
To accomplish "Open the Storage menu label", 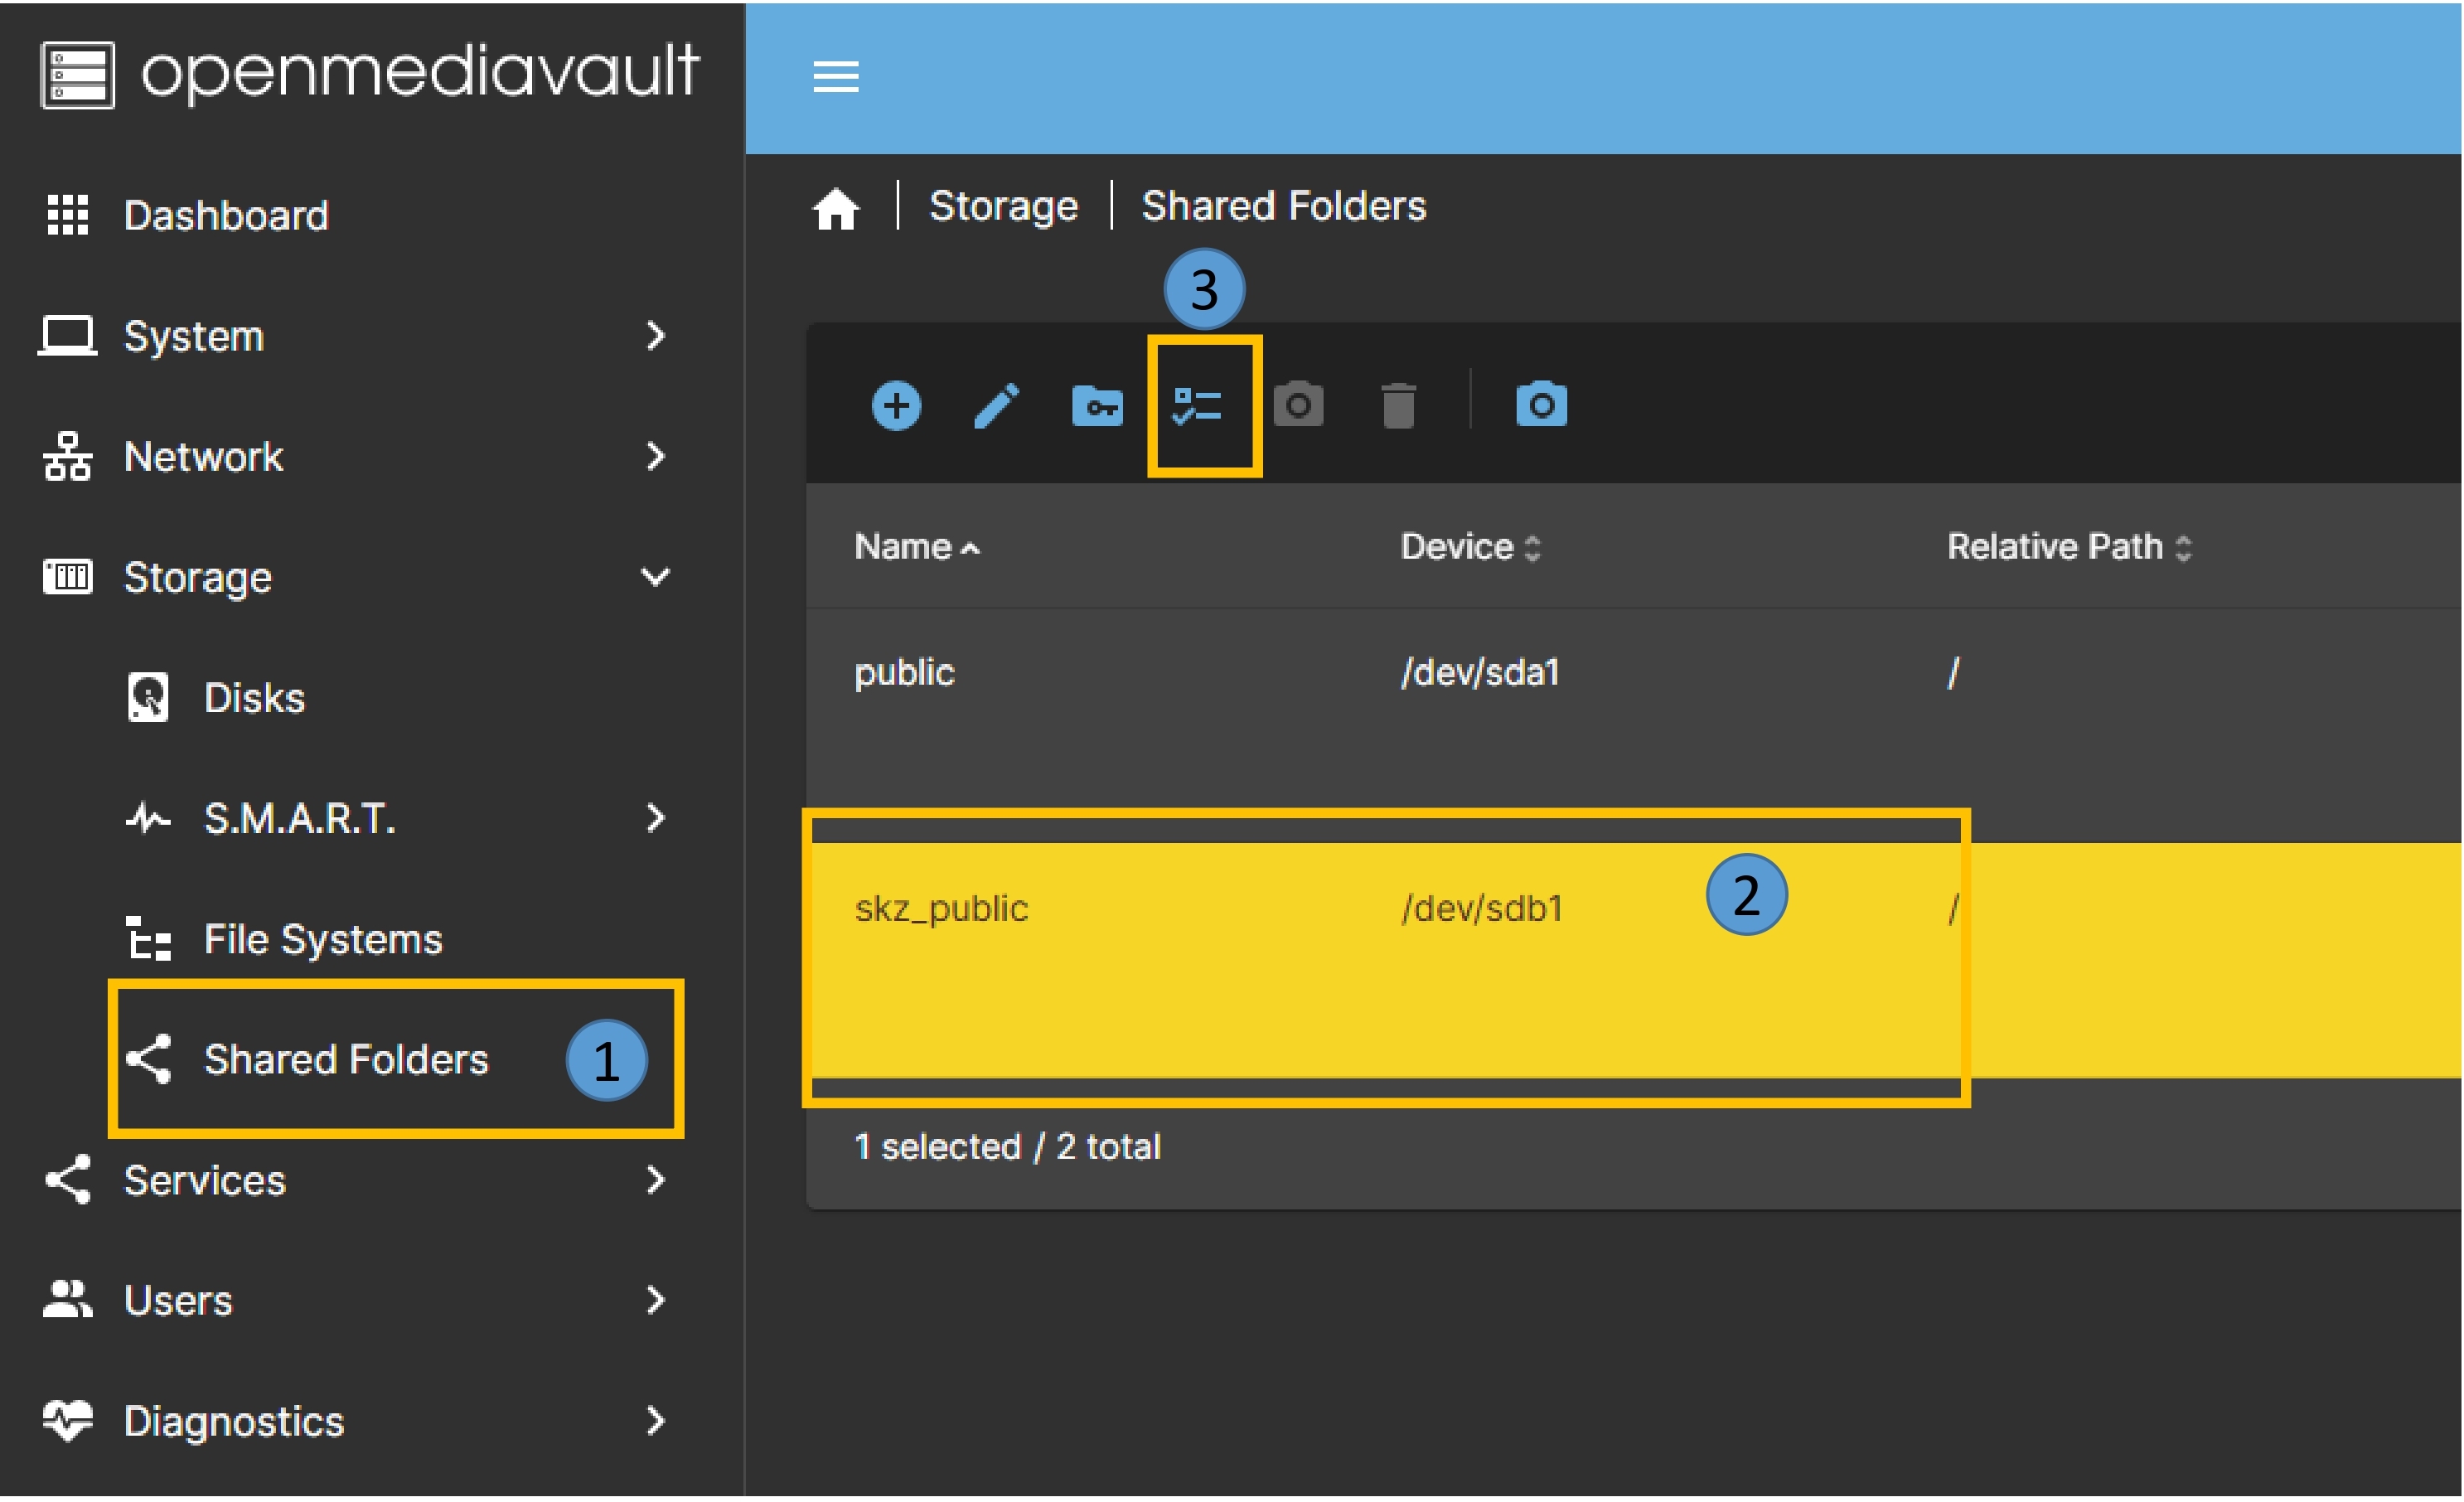I will click(197, 579).
